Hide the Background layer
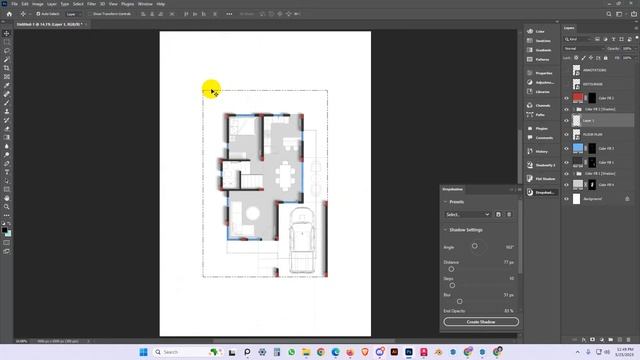This screenshot has height=360, width=640. click(x=566, y=199)
